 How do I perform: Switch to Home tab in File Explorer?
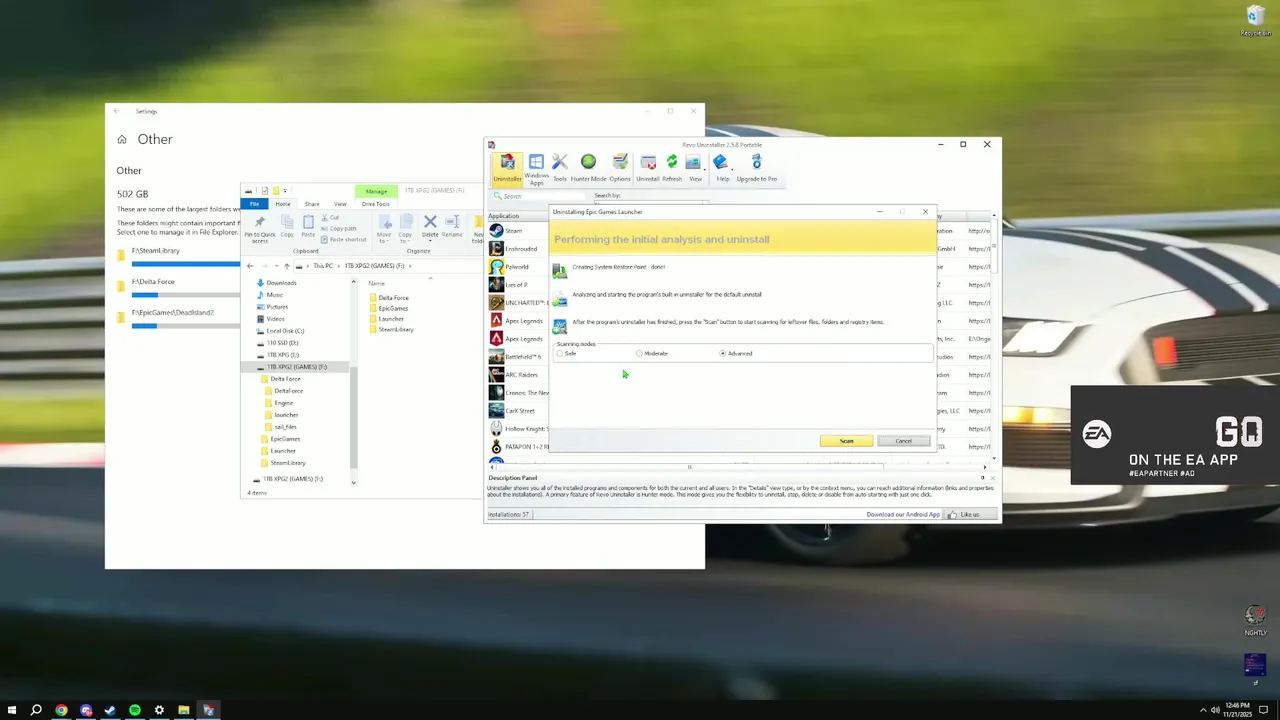click(x=283, y=204)
